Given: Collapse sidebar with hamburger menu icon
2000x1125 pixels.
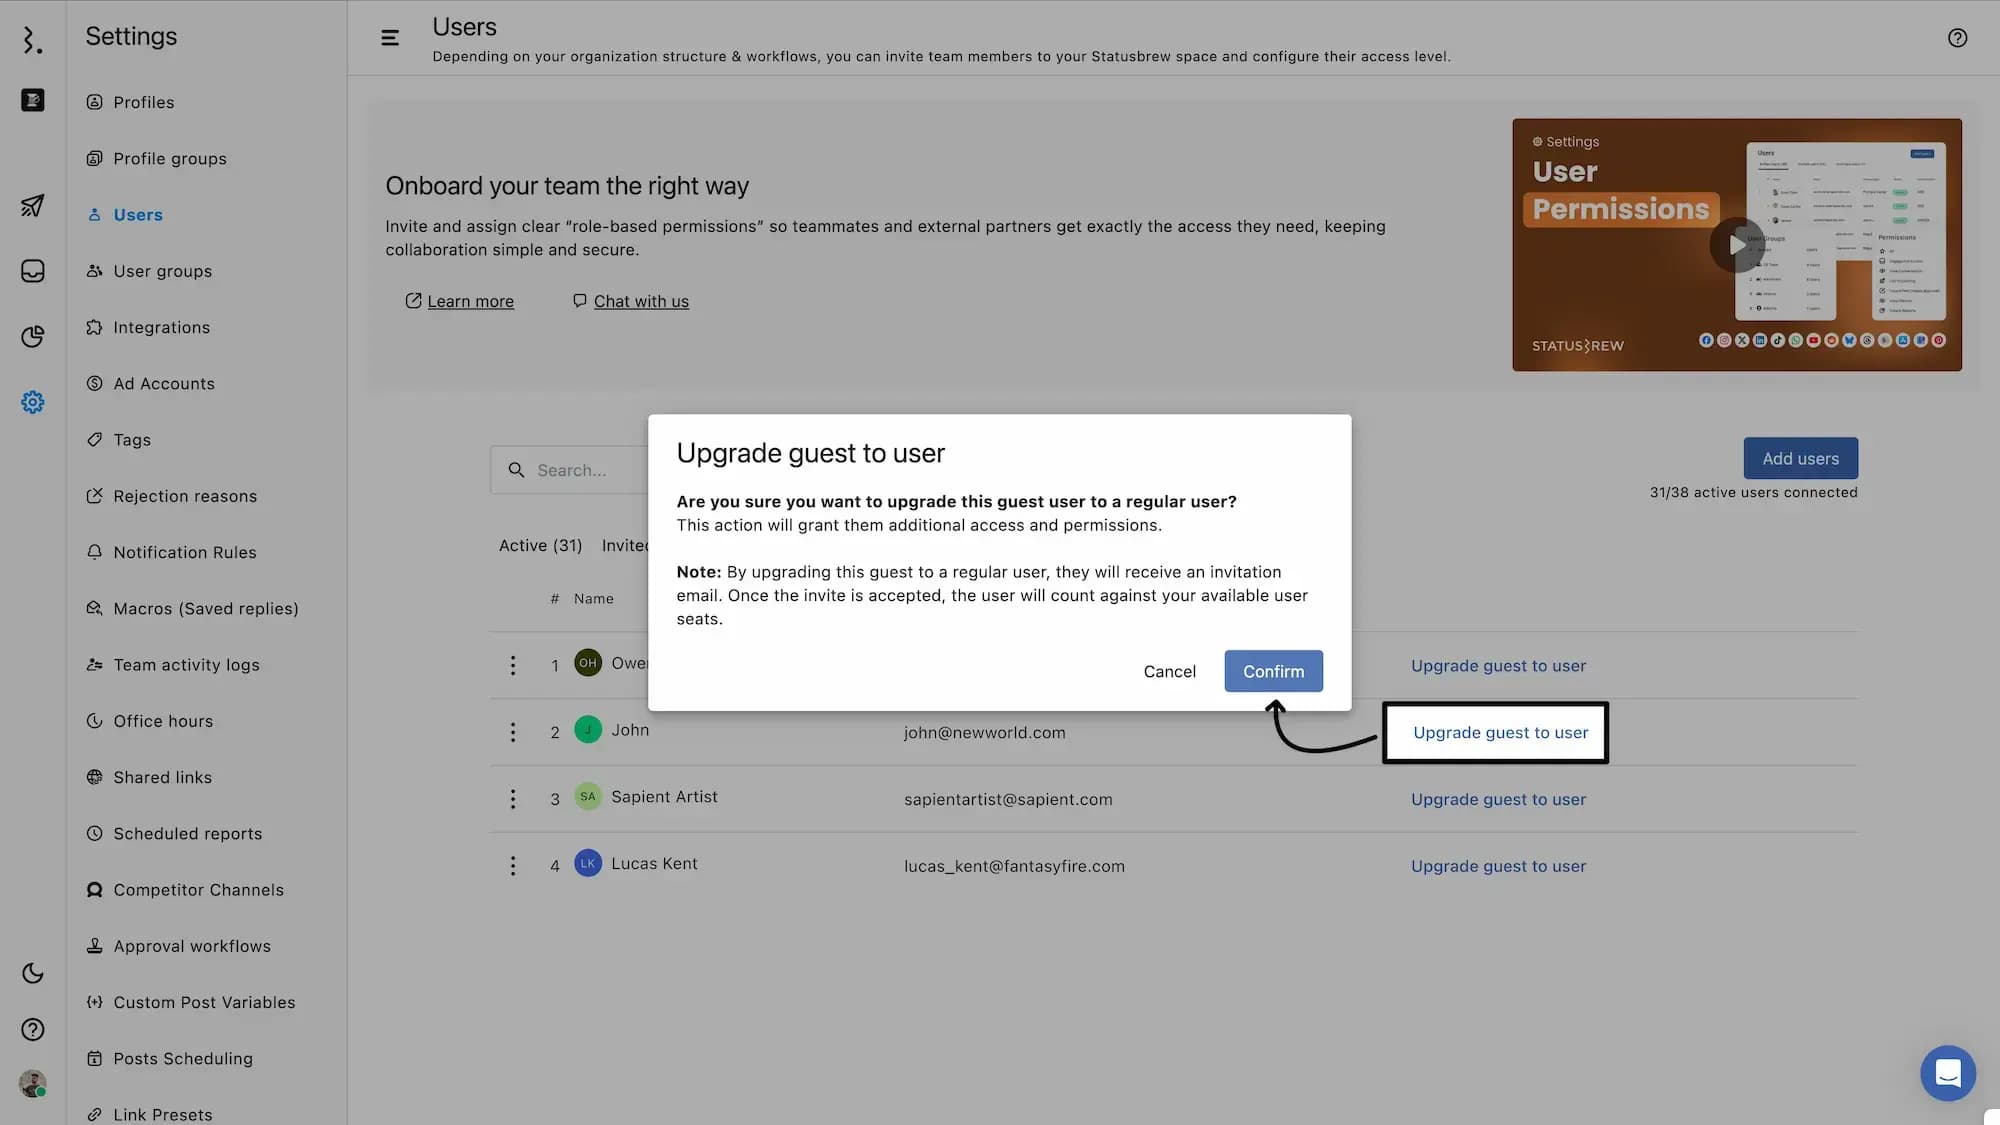Looking at the screenshot, I should point(390,38).
